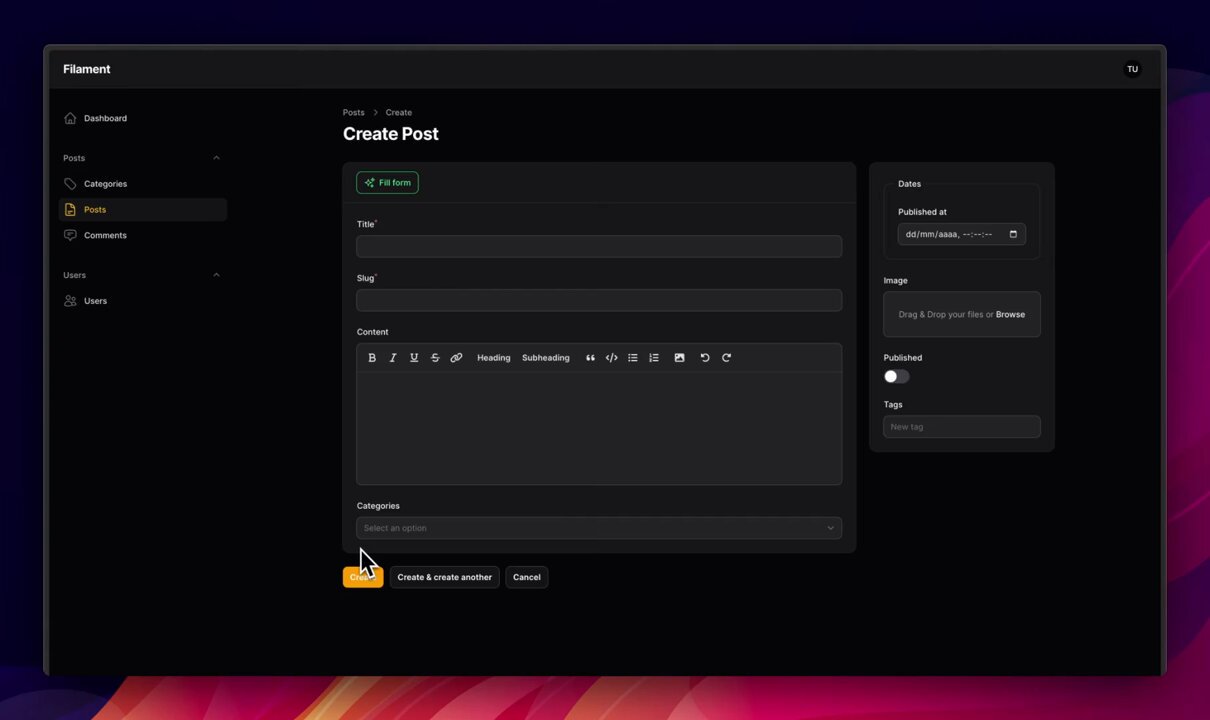Open the Published at calendar picker

pyautogui.click(x=1013, y=235)
